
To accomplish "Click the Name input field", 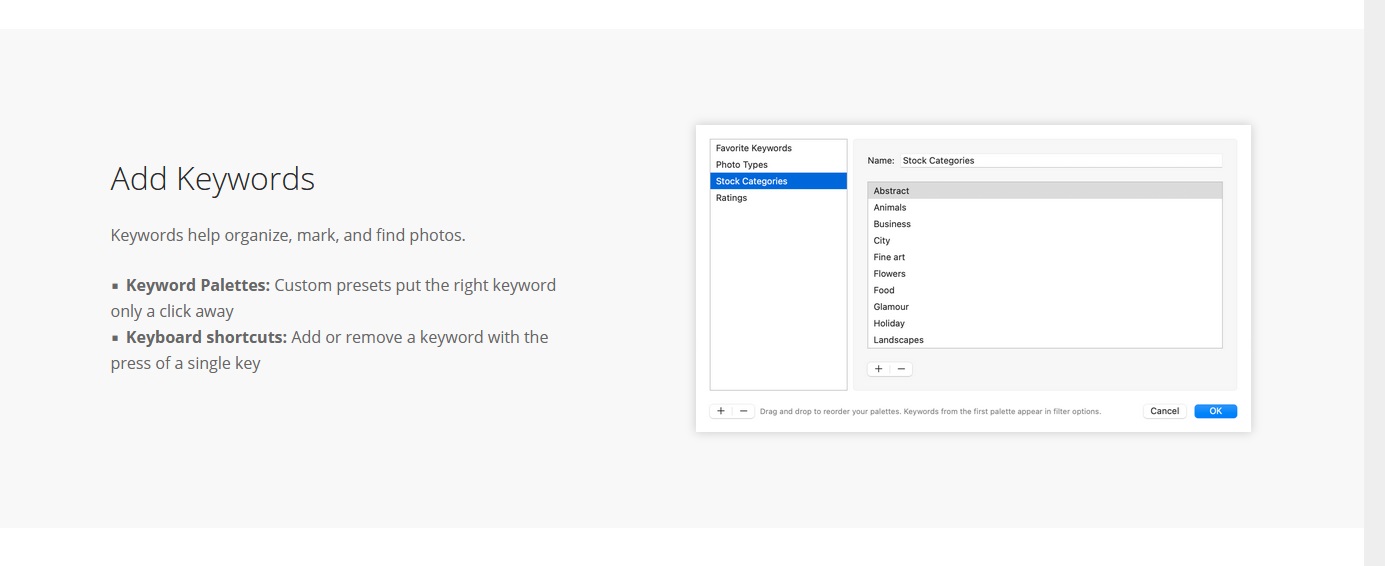I will (1059, 160).
